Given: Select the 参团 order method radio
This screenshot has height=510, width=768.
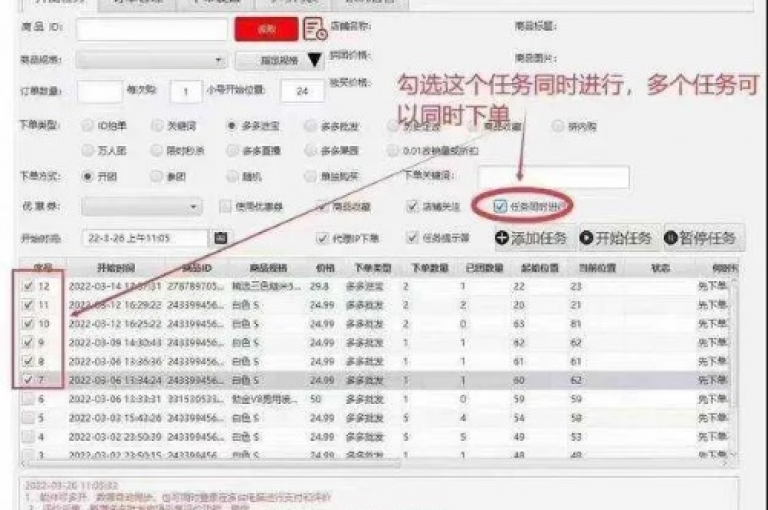Looking at the screenshot, I should [156, 176].
